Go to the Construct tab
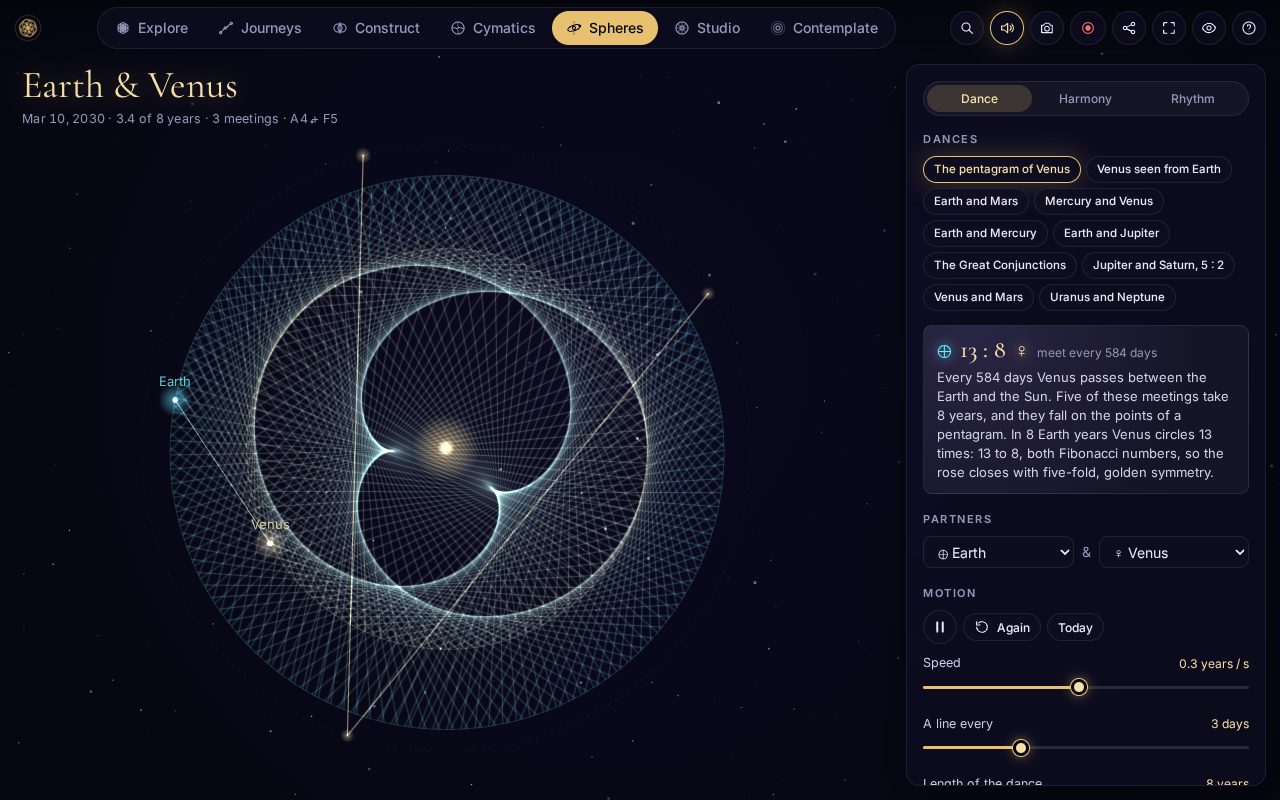The image size is (1280, 800). pos(376,28)
